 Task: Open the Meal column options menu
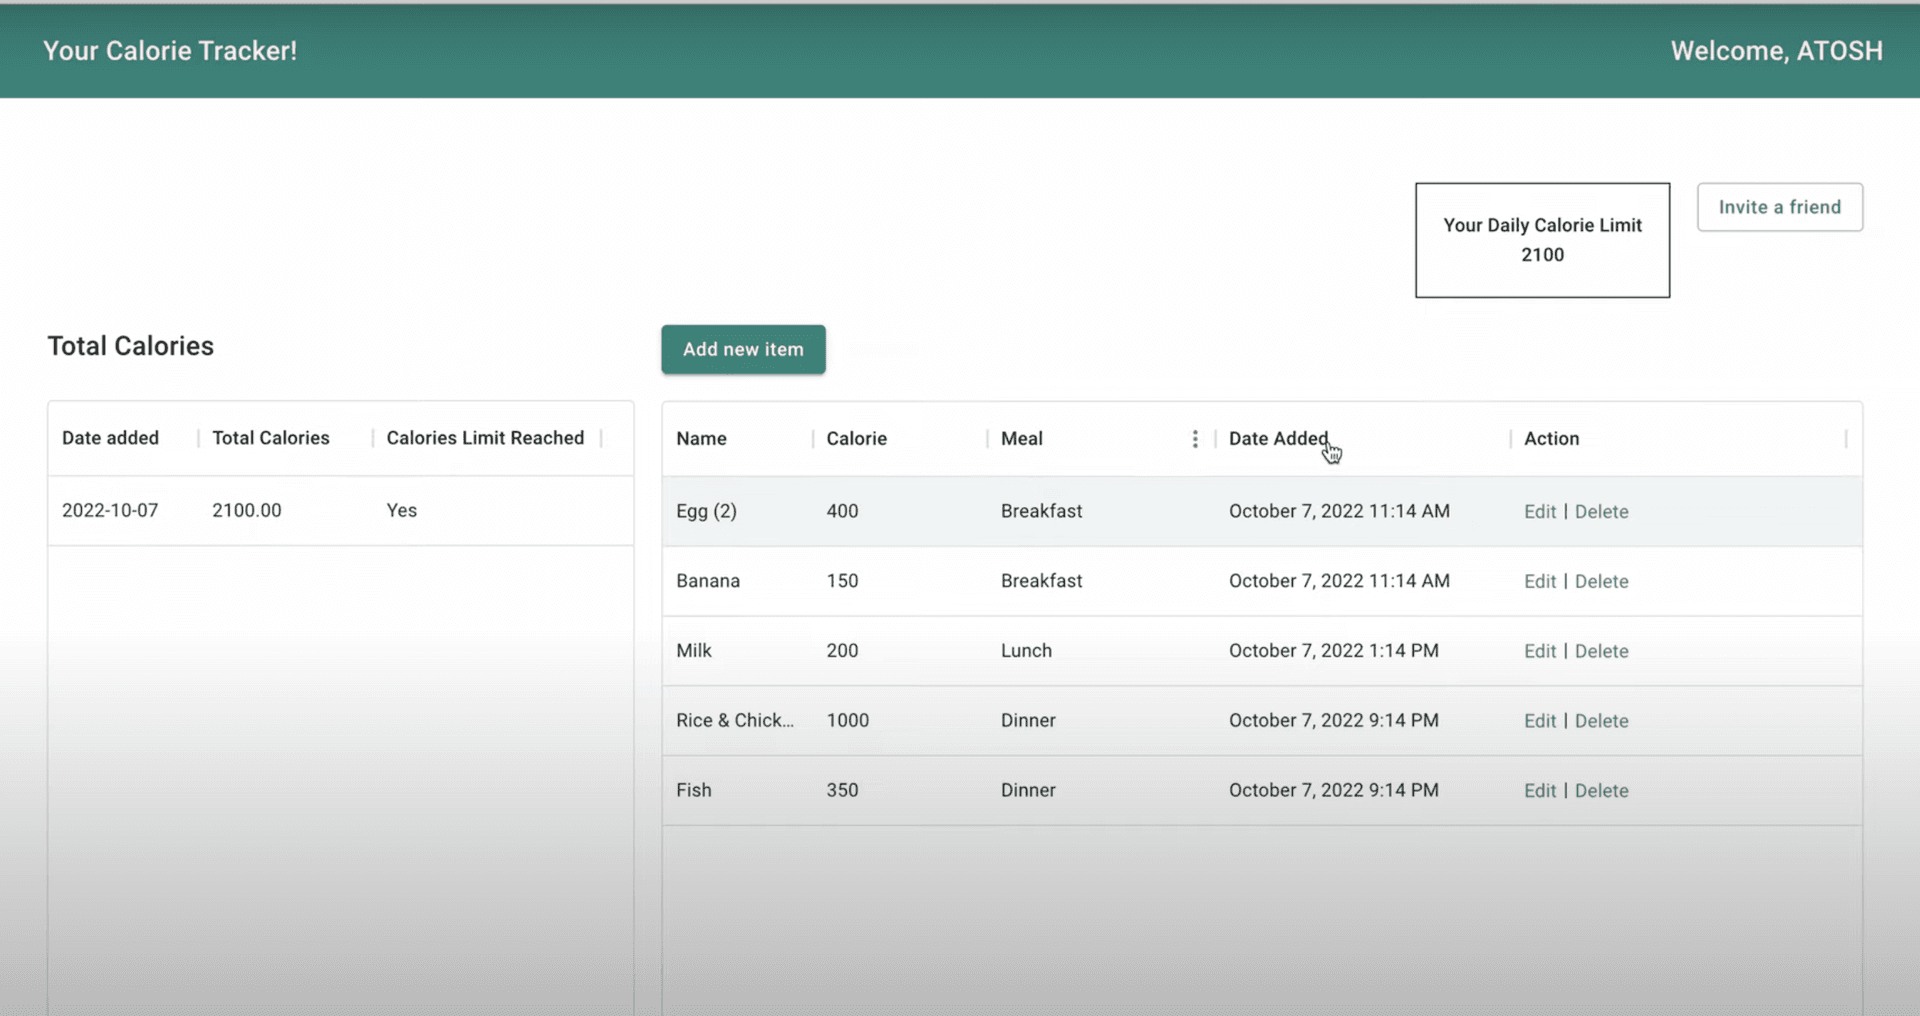1194,439
